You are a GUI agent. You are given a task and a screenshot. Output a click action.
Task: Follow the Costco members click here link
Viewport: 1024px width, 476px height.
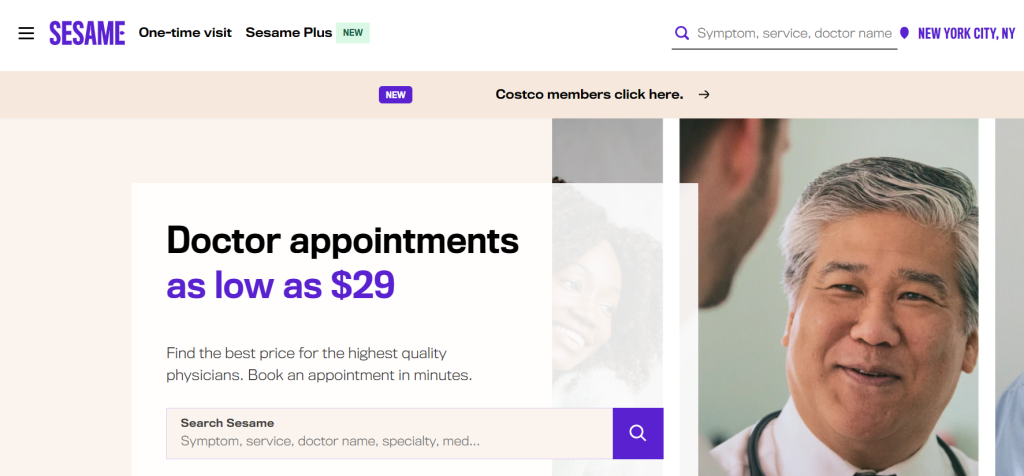coord(589,95)
